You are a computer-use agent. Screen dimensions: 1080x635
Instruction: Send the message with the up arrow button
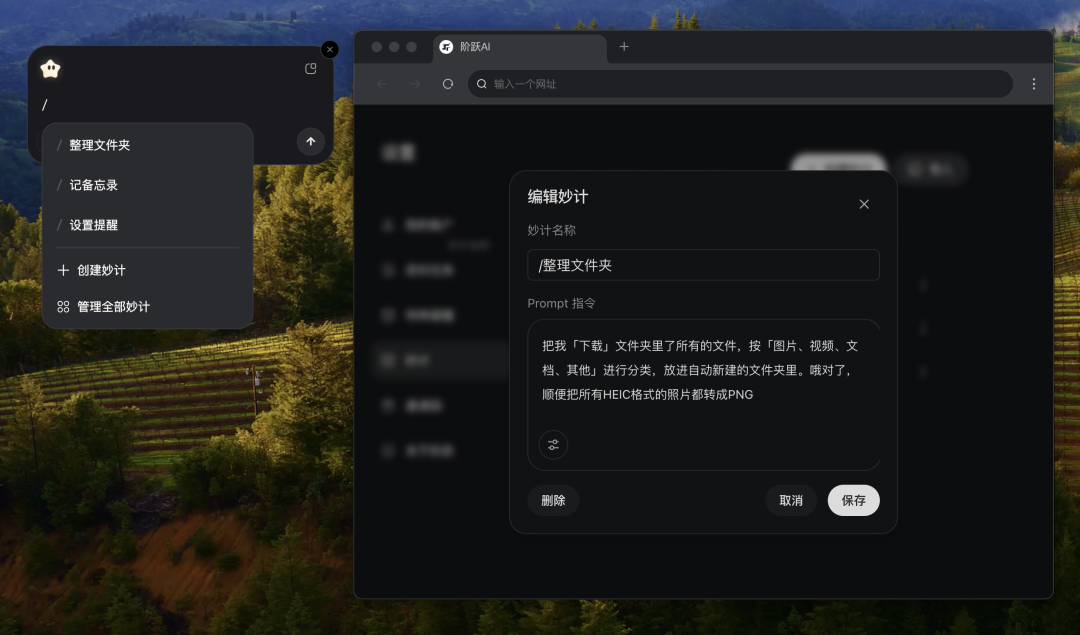click(x=311, y=142)
